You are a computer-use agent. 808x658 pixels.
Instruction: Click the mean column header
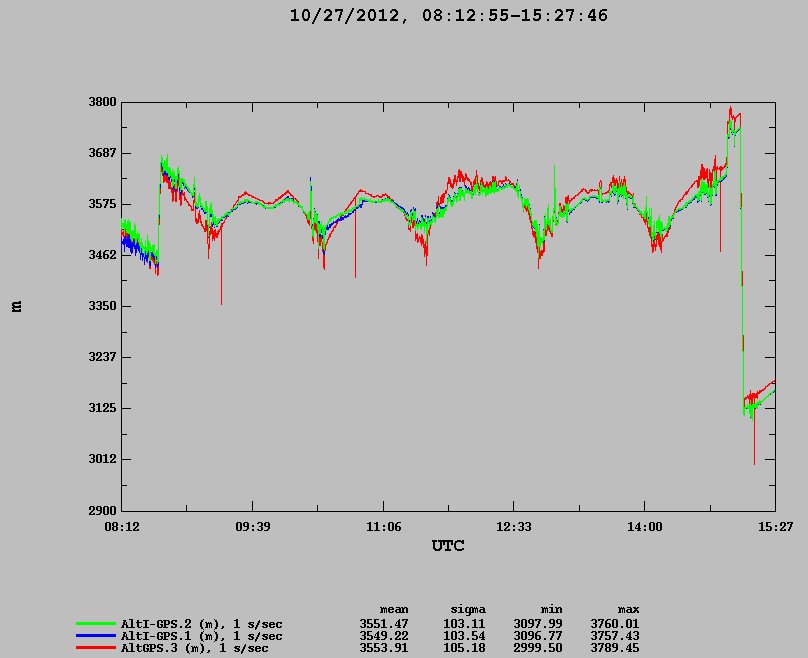point(394,610)
